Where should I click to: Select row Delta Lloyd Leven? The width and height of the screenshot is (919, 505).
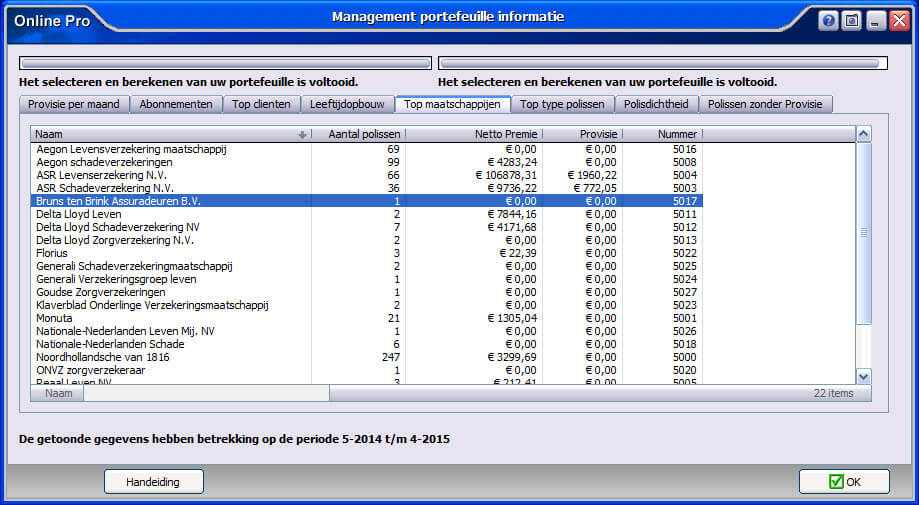pos(367,214)
